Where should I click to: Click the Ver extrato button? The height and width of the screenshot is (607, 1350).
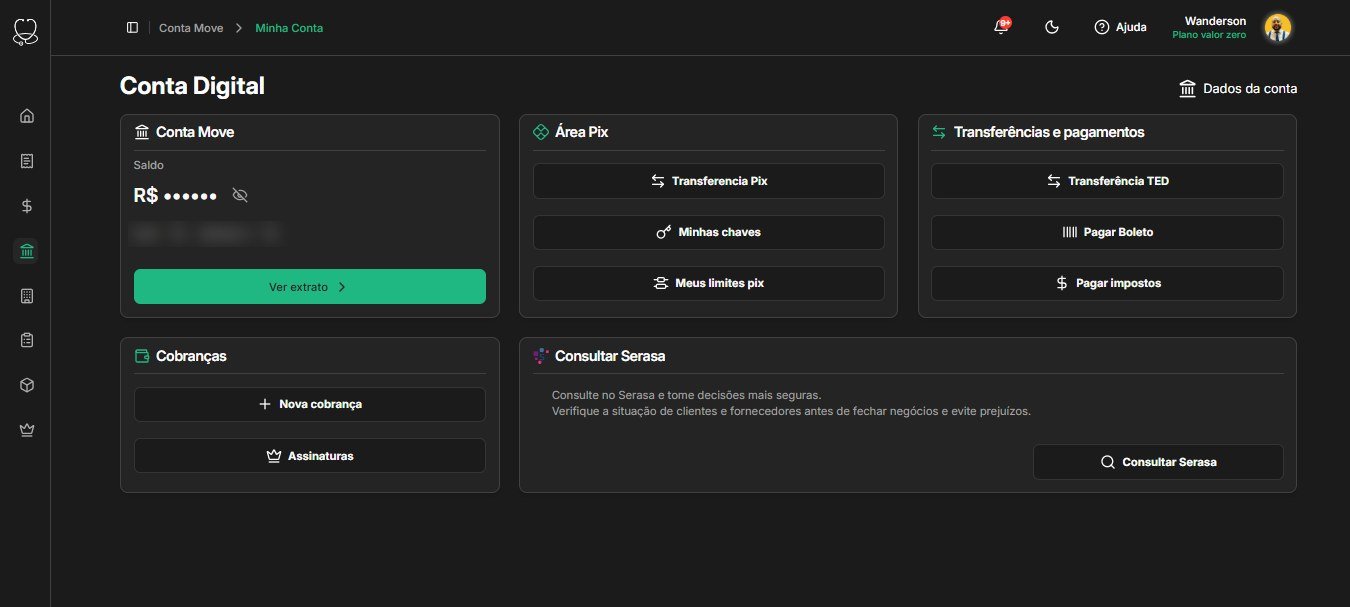click(x=310, y=287)
